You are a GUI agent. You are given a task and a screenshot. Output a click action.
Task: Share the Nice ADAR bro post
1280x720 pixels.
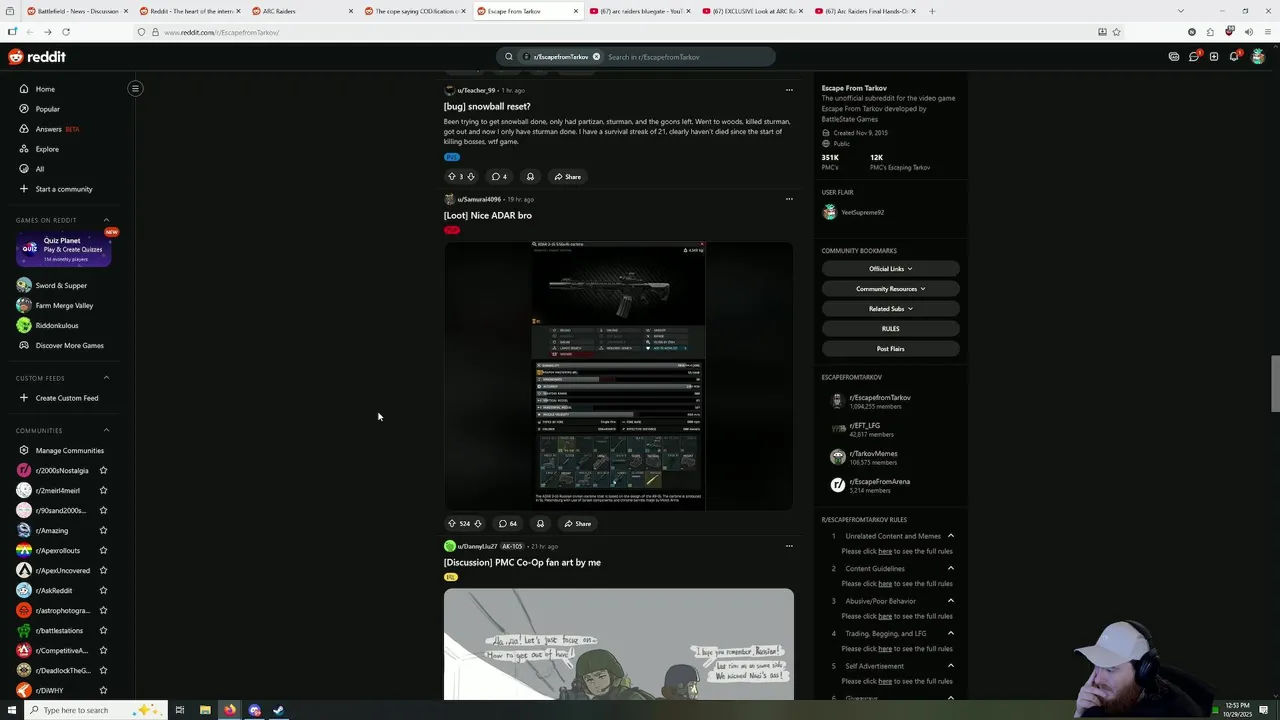[577, 523]
